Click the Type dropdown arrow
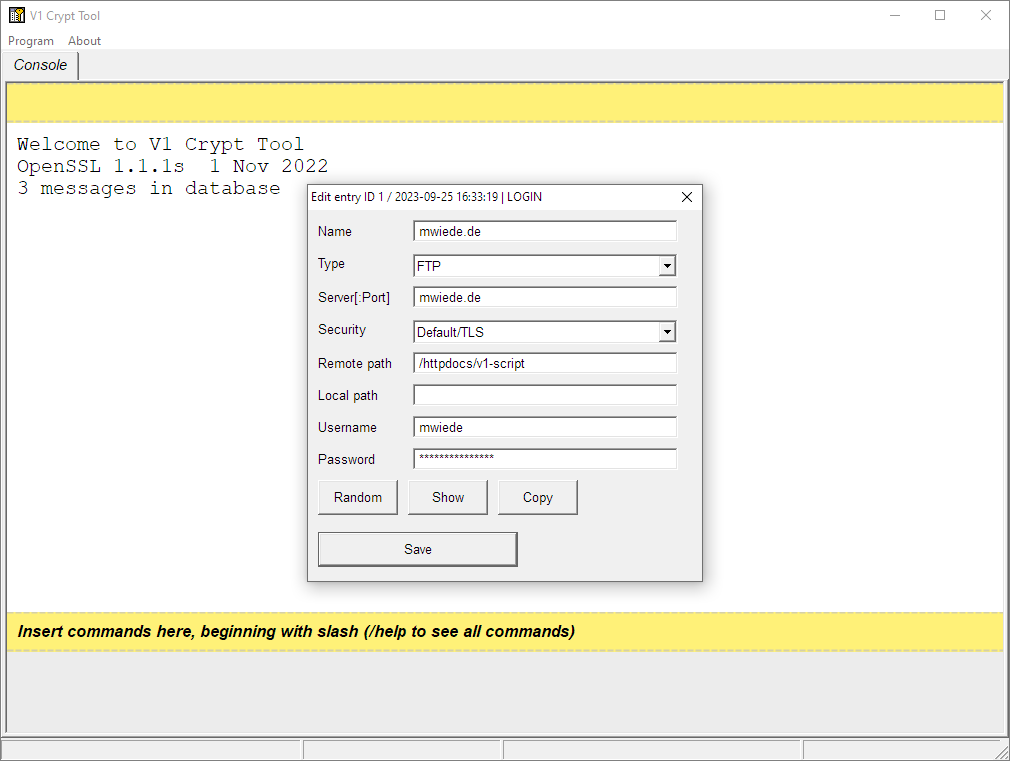This screenshot has height=761, width=1010. tap(667, 265)
